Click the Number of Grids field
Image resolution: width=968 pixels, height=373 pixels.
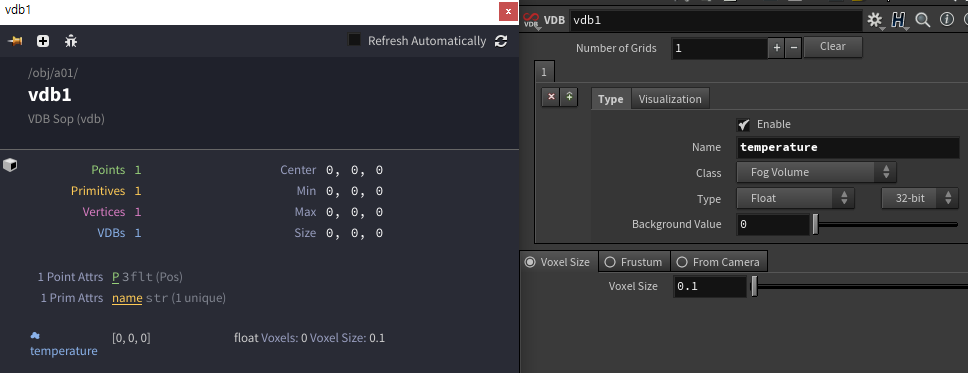pos(719,48)
